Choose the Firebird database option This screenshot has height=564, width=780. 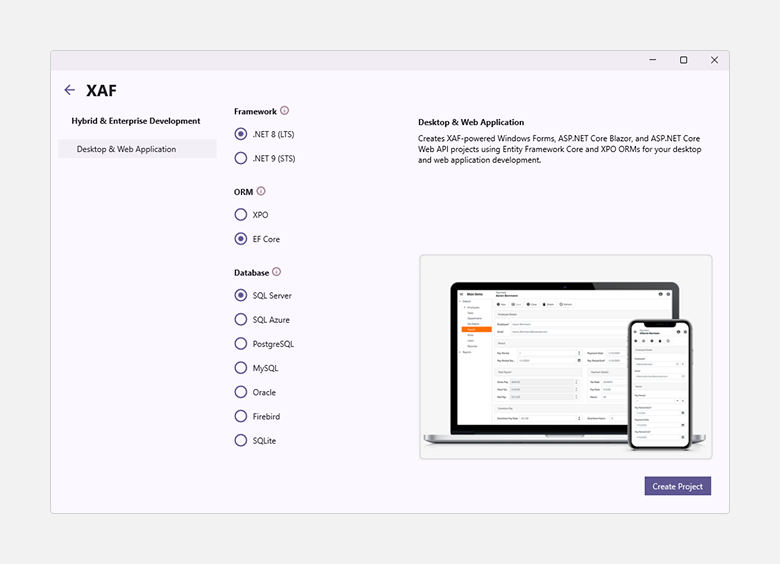[240, 416]
